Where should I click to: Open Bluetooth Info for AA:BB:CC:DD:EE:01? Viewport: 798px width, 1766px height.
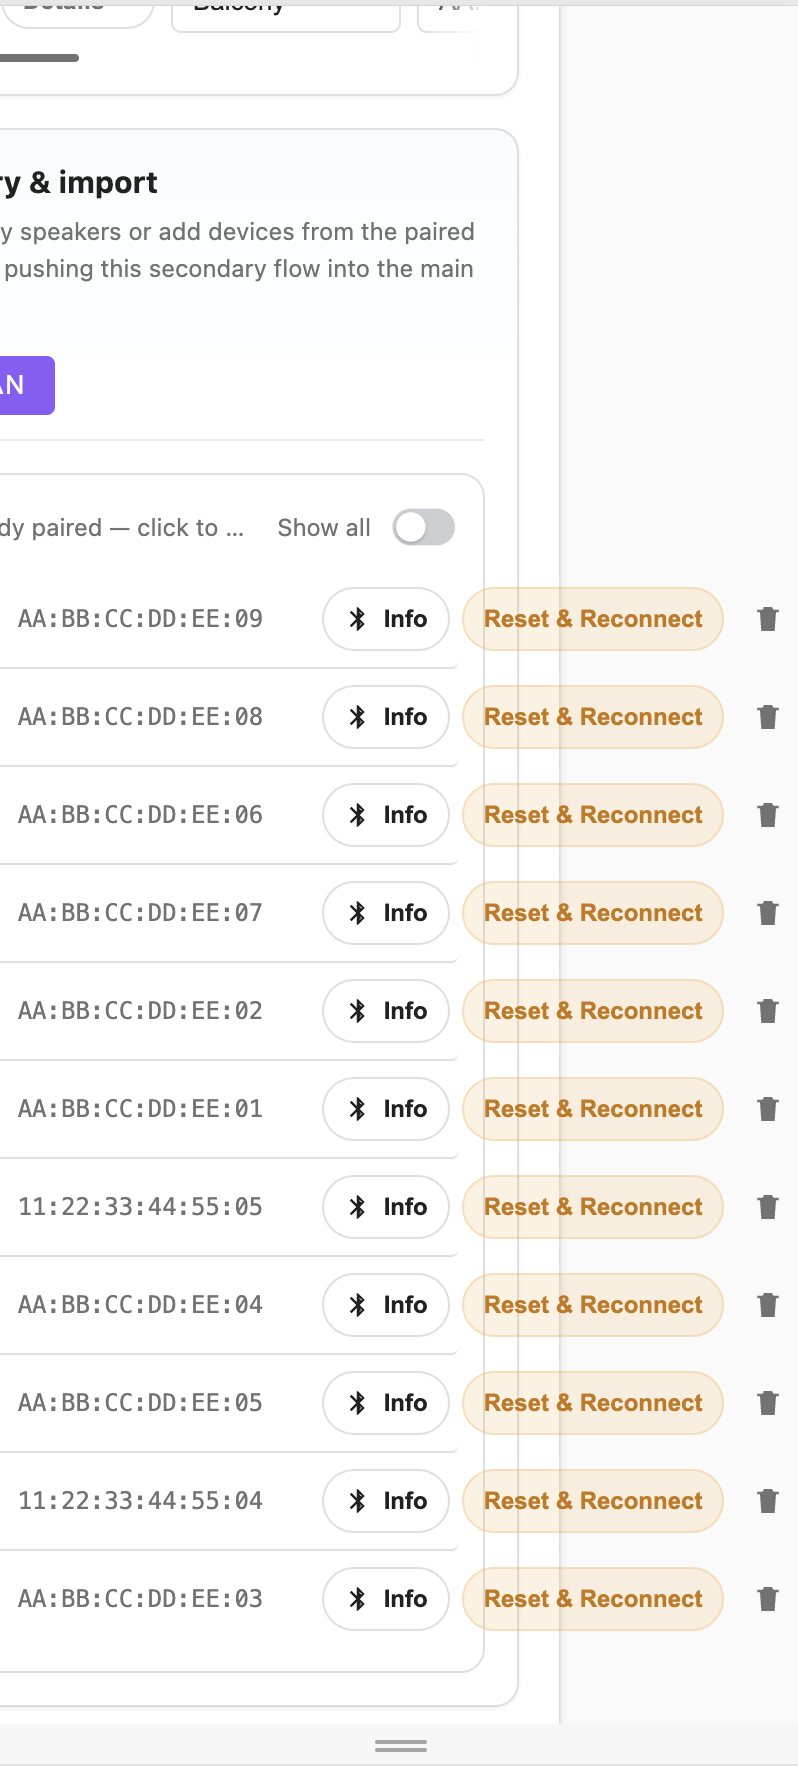386,1109
